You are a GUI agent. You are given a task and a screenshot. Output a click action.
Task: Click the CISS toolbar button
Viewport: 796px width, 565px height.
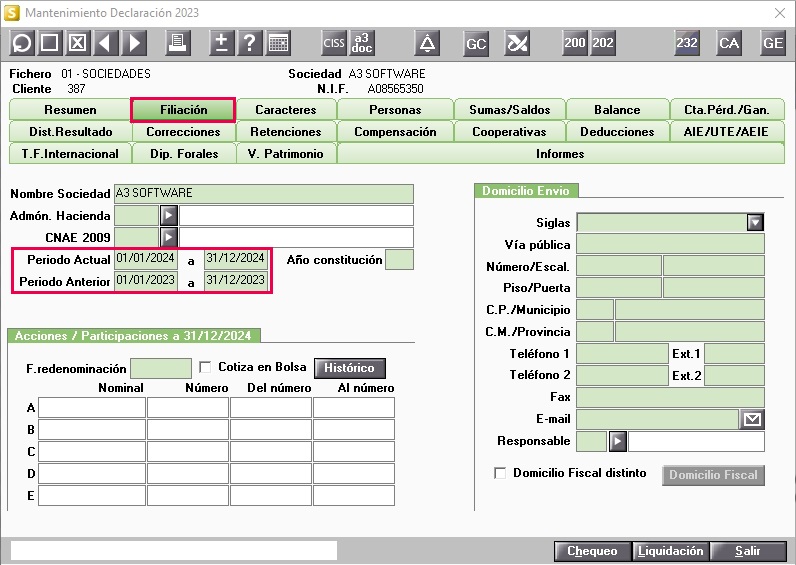pos(334,43)
